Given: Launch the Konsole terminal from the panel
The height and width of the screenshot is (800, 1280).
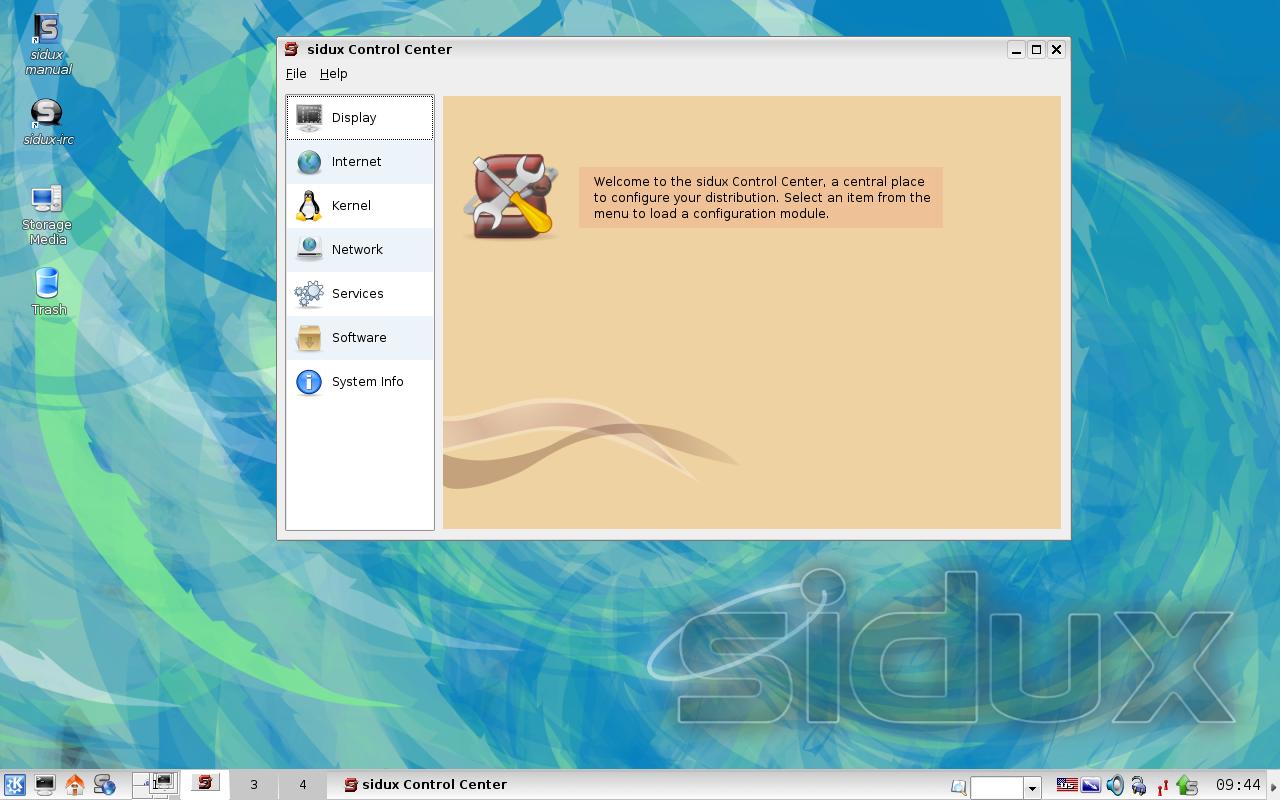Looking at the screenshot, I should click(44, 785).
